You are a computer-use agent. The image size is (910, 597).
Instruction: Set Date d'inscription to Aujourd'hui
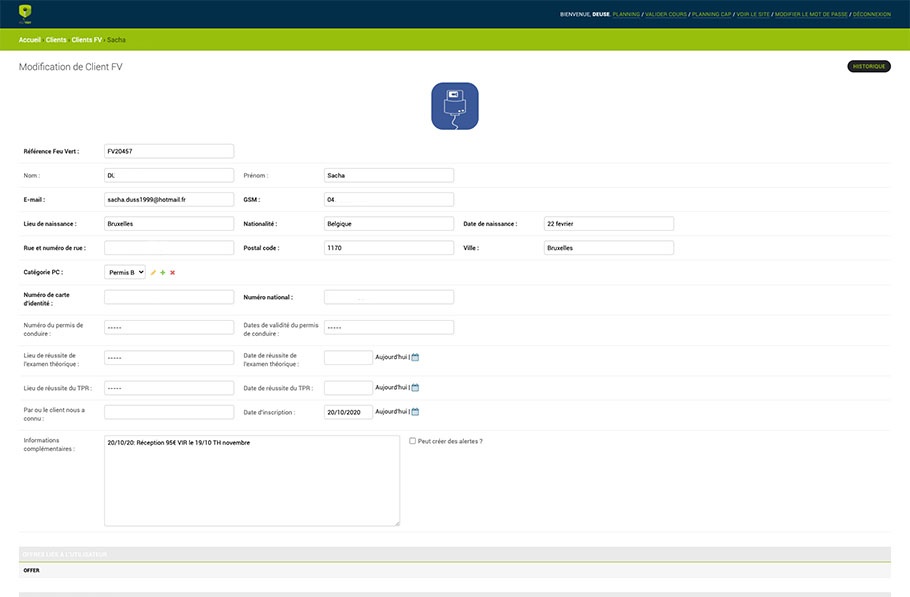tap(391, 412)
